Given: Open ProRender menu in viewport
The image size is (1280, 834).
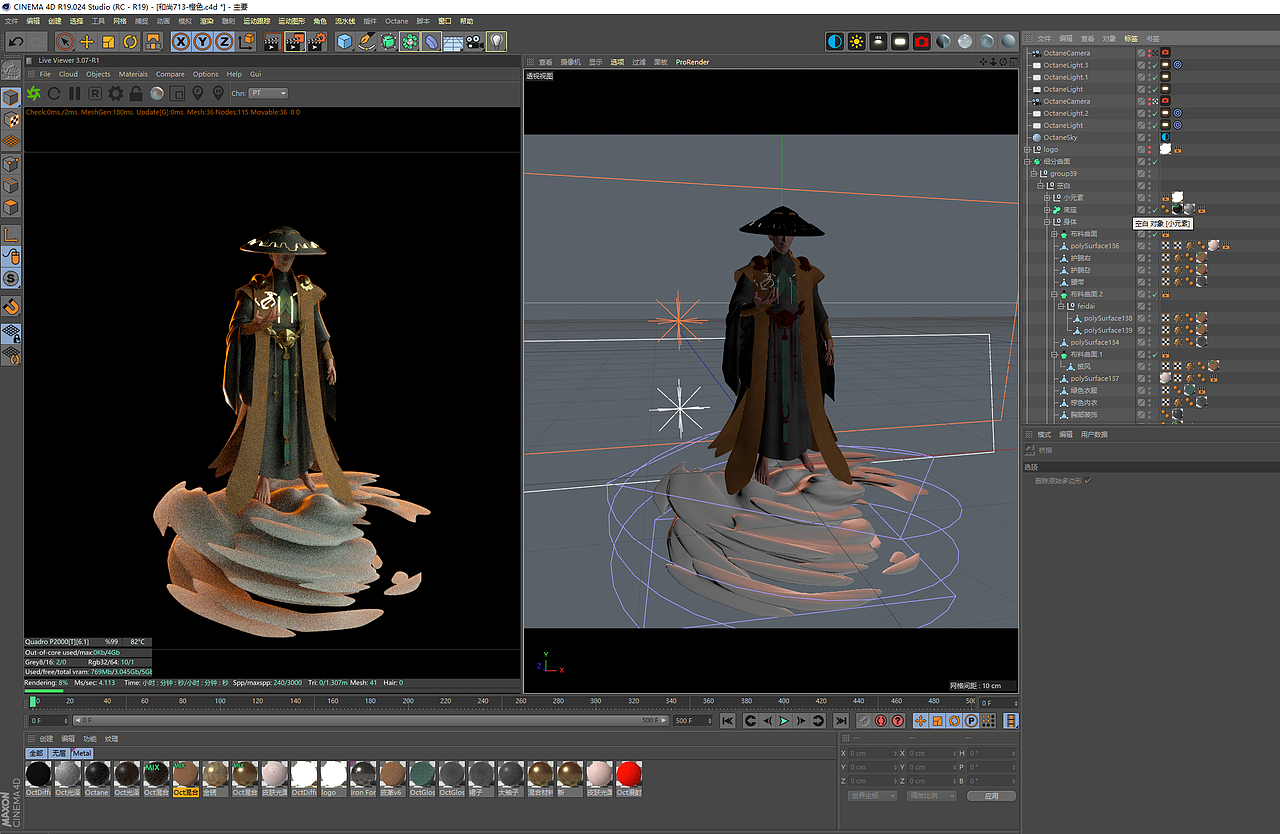Looking at the screenshot, I should coord(692,62).
